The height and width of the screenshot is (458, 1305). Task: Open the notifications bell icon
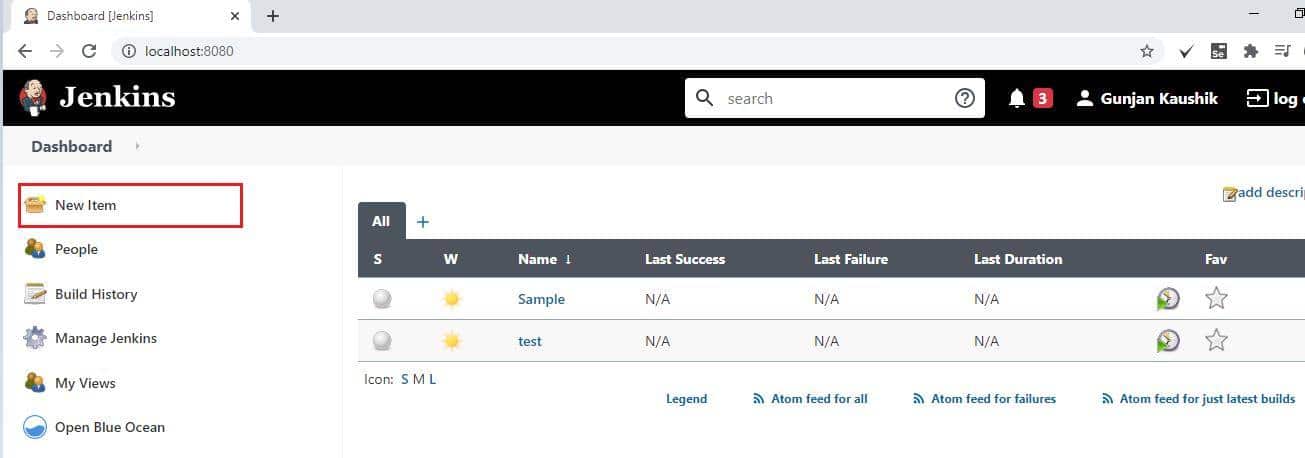tap(1017, 98)
